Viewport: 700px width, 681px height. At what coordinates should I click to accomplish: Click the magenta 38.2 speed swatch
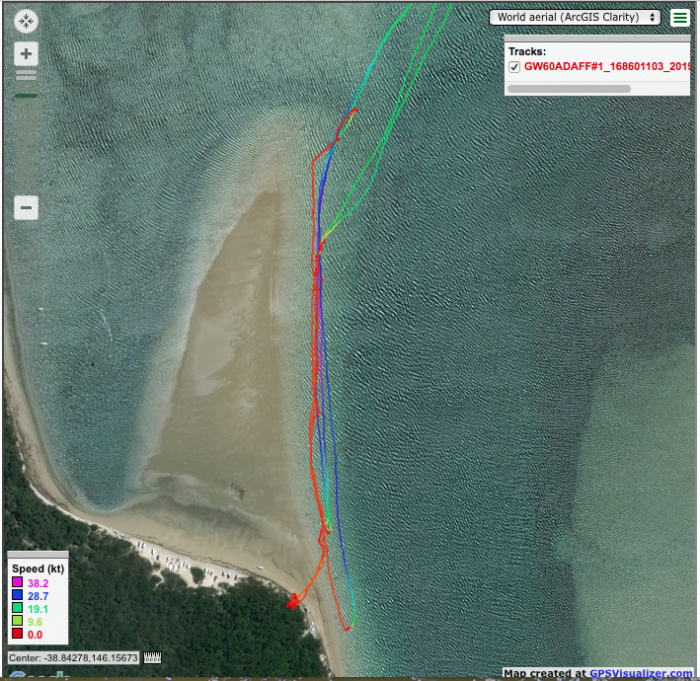click(x=17, y=581)
